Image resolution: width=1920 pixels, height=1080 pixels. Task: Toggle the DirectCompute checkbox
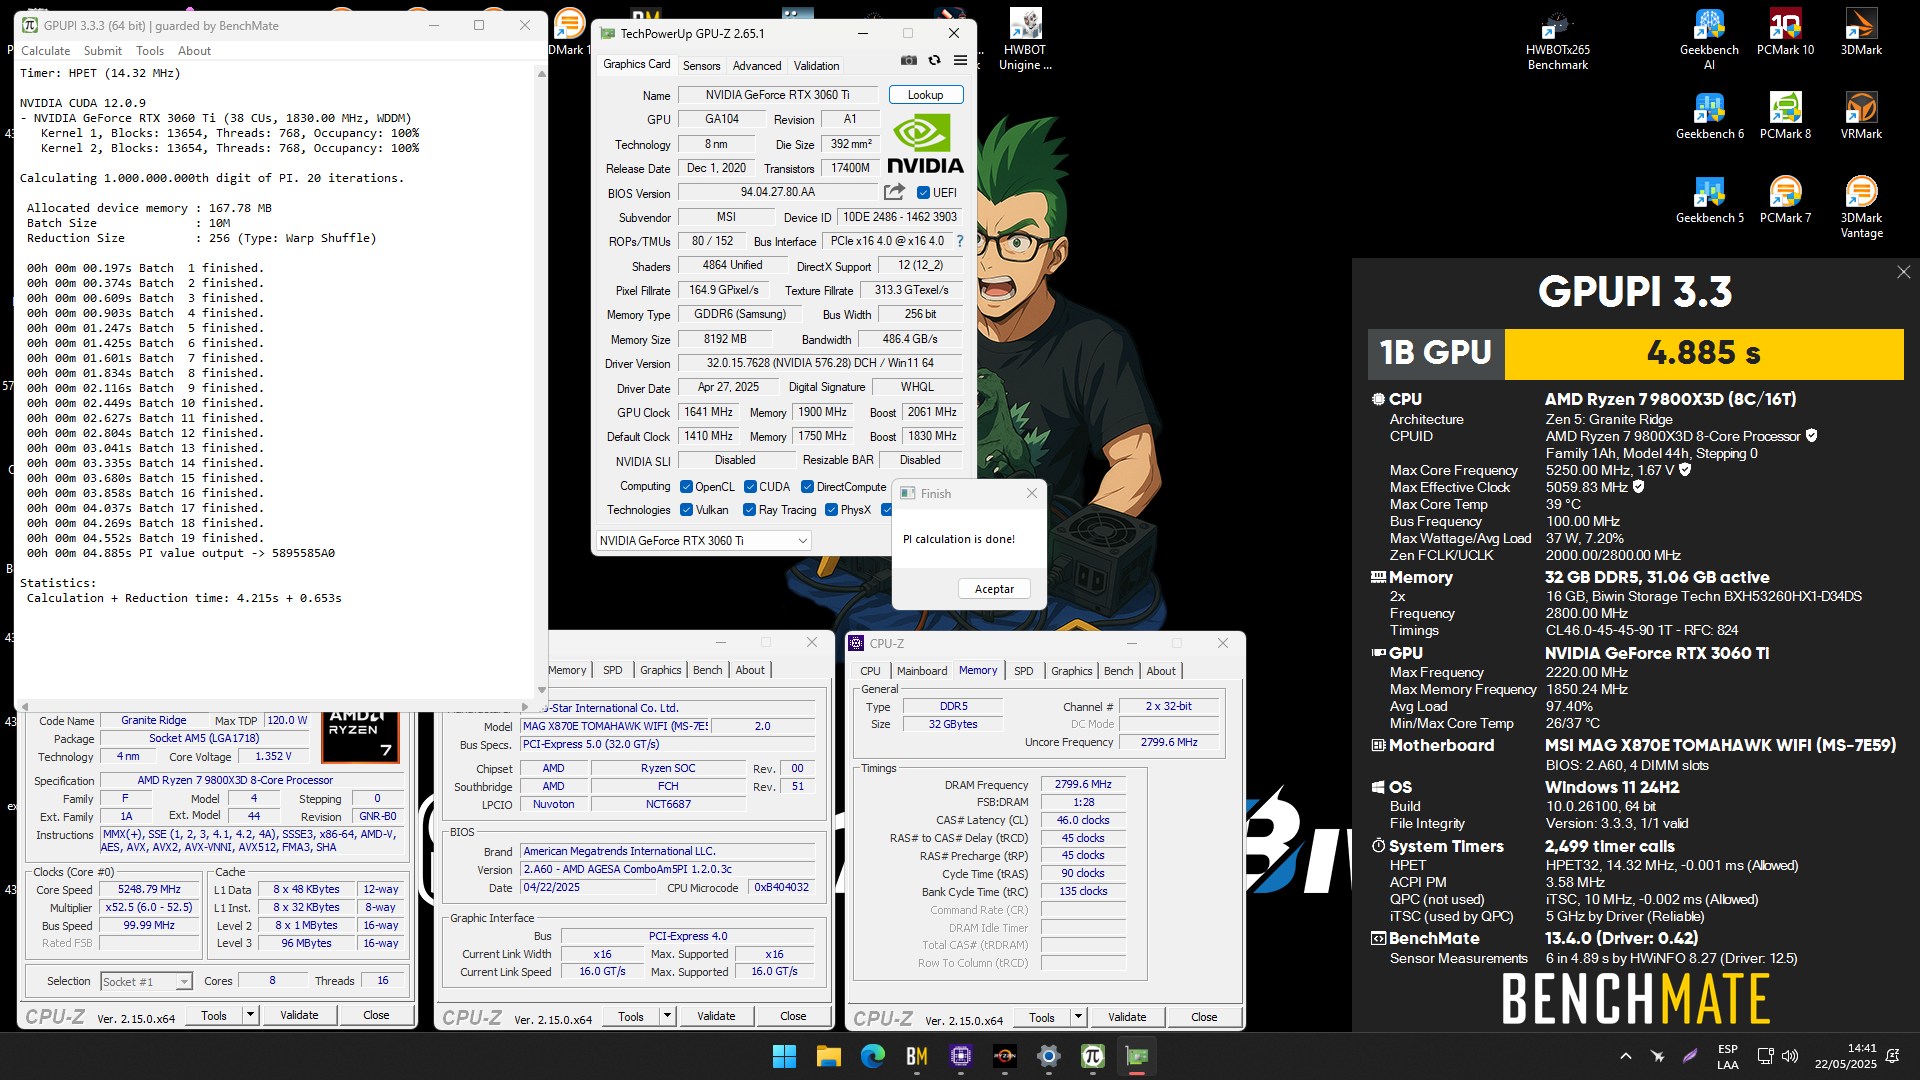point(807,487)
